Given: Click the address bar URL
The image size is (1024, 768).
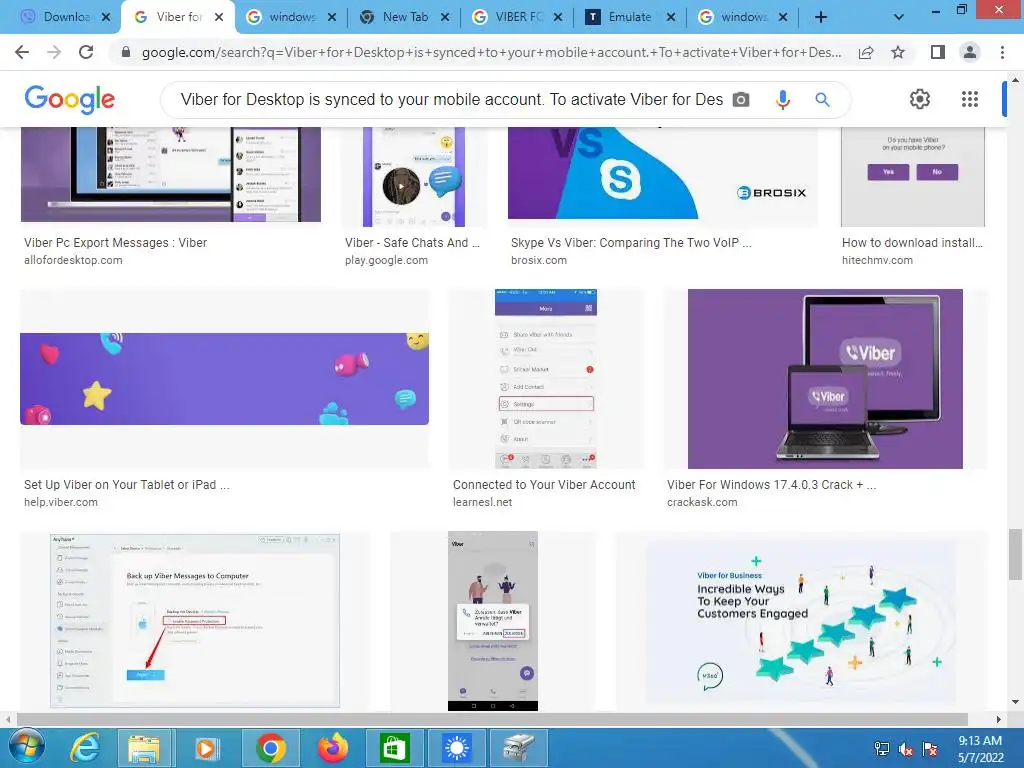Looking at the screenshot, I should tap(491, 52).
